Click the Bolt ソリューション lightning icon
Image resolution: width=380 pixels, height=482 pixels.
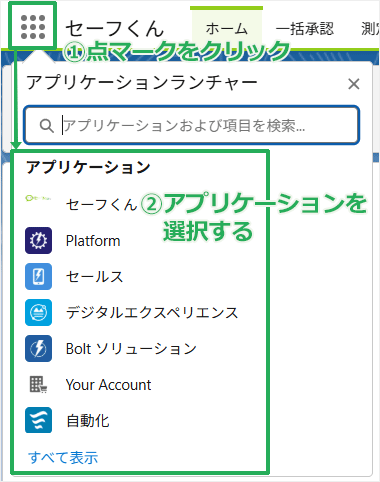click(38, 348)
